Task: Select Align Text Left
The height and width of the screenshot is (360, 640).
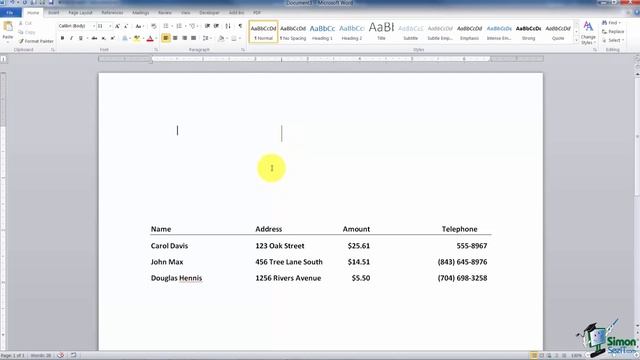Action: (166, 38)
